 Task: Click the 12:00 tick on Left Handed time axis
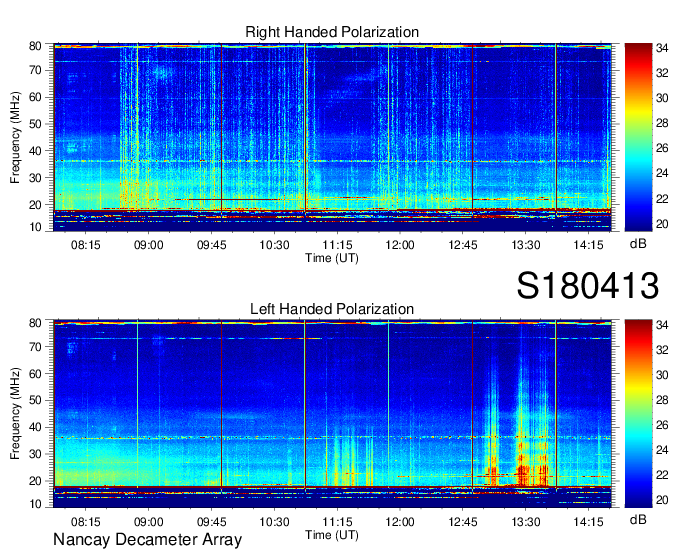(400, 522)
